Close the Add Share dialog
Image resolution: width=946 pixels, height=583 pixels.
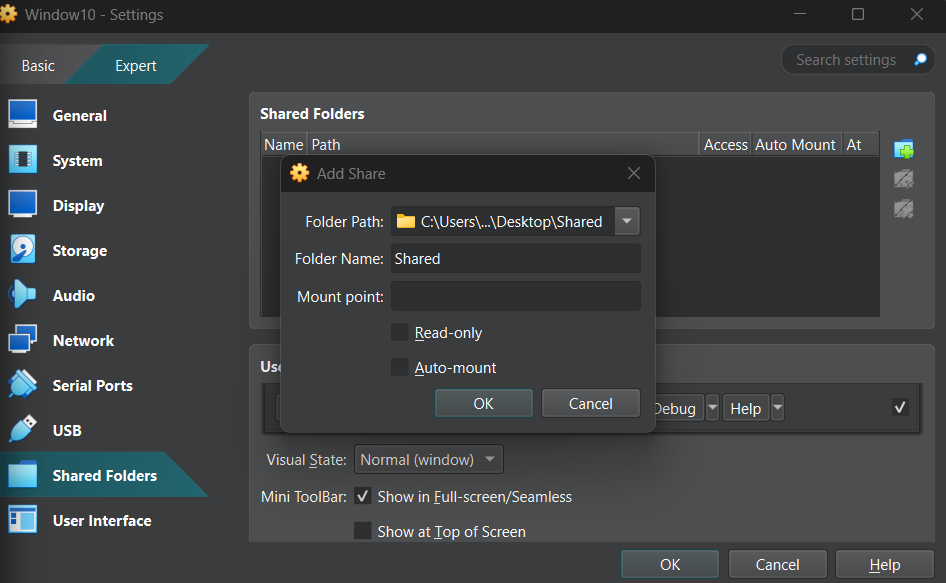coord(633,173)
